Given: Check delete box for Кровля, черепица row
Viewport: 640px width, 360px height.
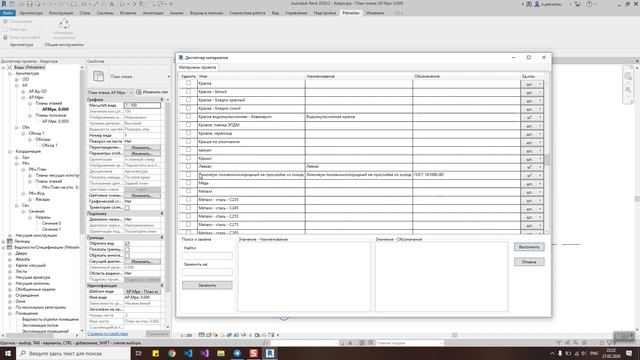Looking at the screenshot, I should pyautogui.click(x=188, y=133).
